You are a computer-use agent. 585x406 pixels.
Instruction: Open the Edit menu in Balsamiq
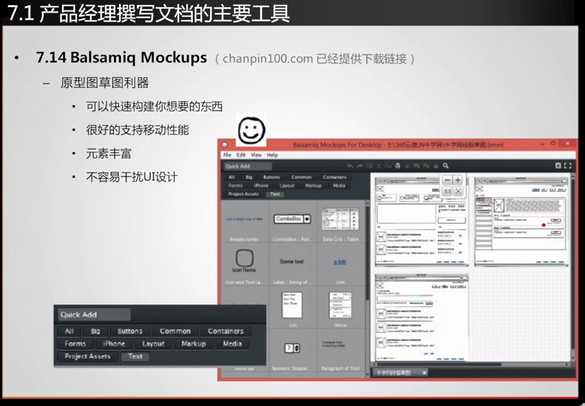(241, 155)
